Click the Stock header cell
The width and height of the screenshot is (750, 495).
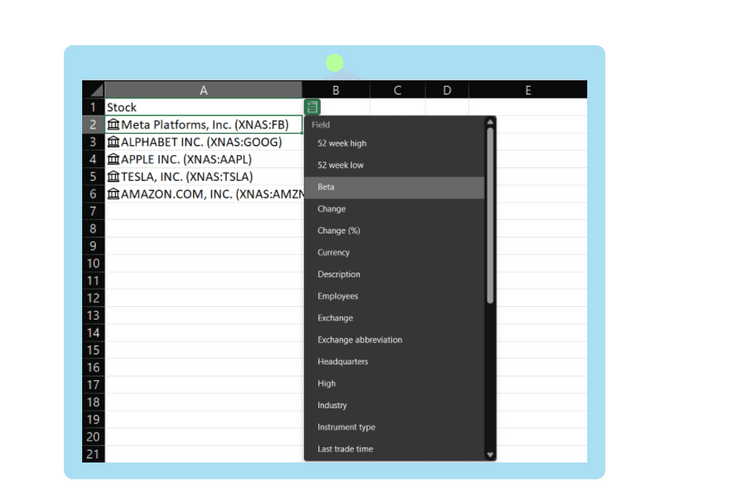(x=203, y=107)
